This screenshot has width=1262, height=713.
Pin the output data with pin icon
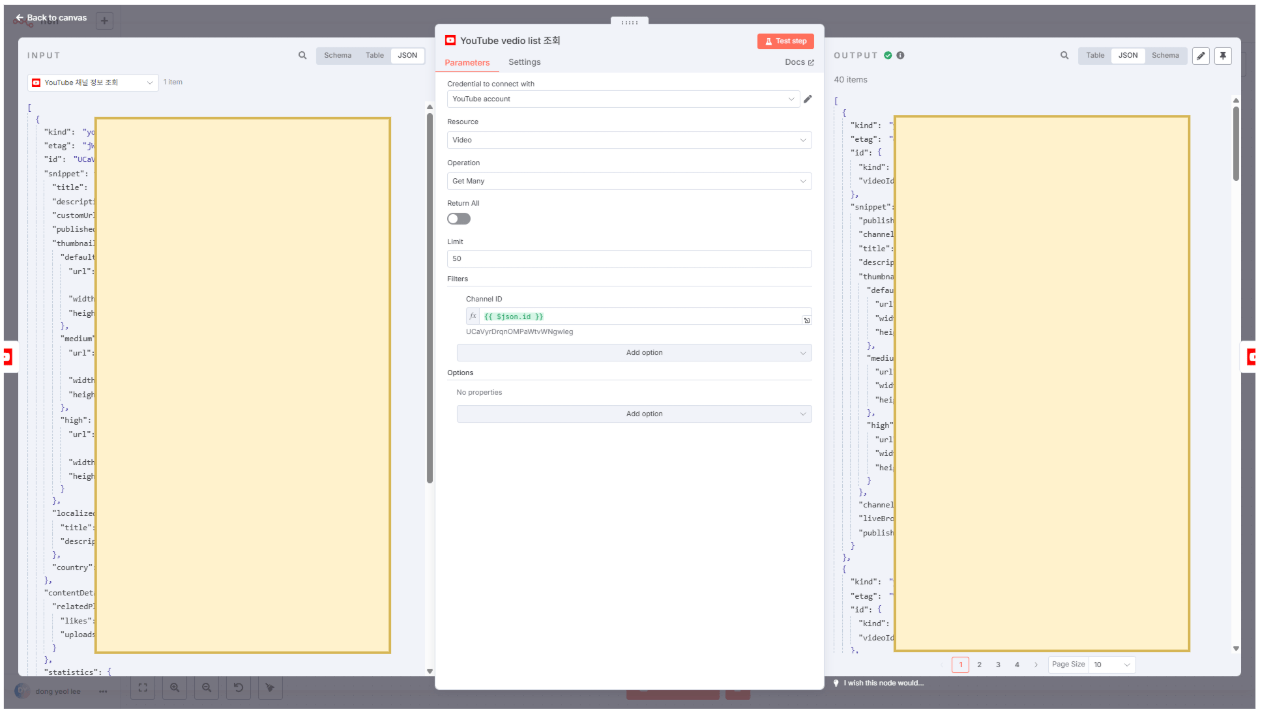point(1222,56)
